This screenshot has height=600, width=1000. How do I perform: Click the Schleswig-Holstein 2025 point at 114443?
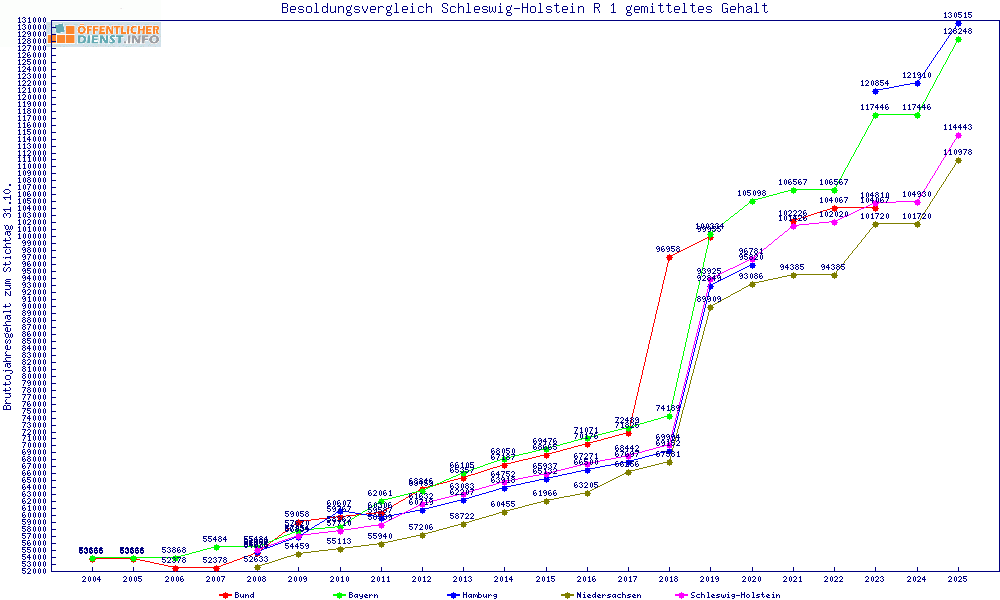point(959,136)
